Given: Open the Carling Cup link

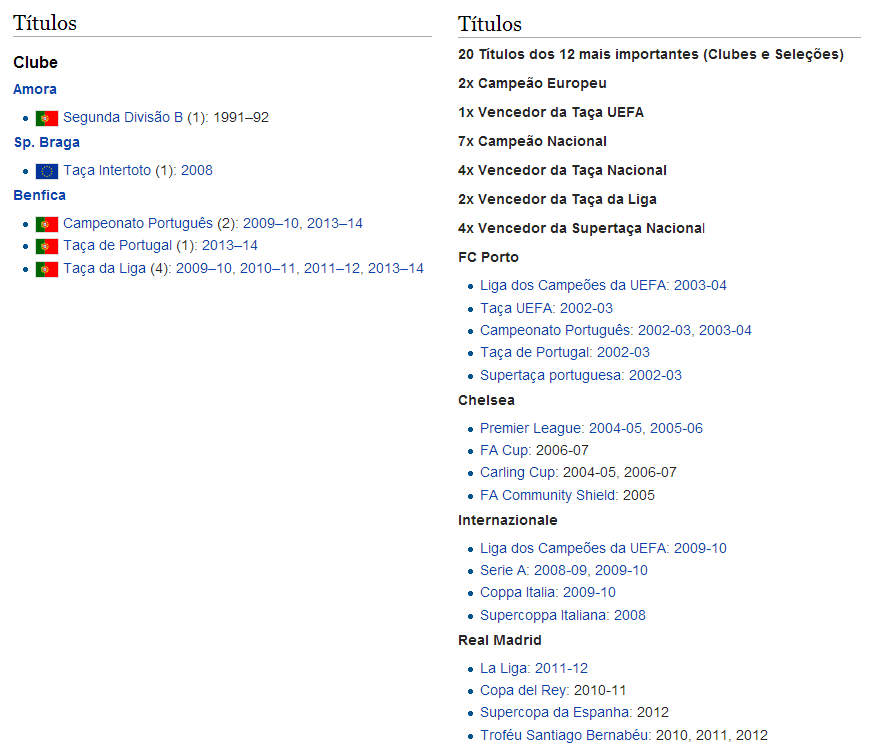Looking at the screenshot, I should coord(518,472).
